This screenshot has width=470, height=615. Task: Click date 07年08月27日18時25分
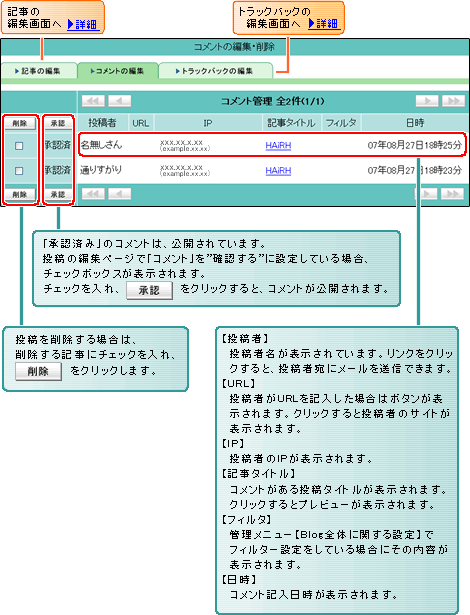point(415,146)
